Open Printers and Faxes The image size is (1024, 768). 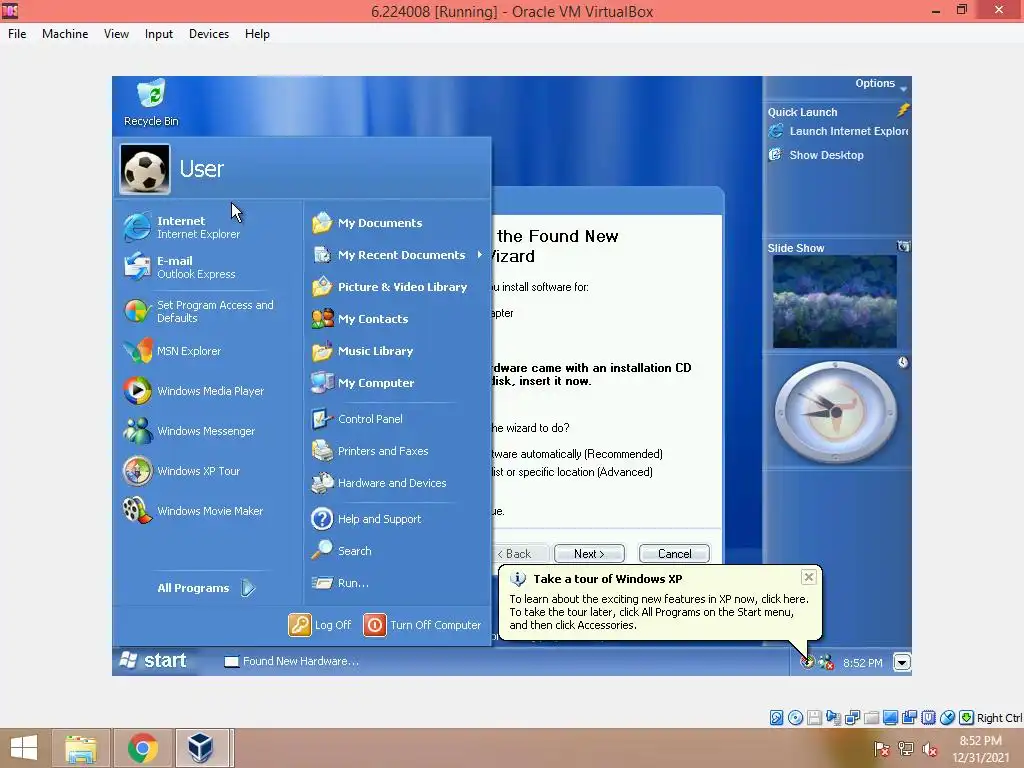[x=370, y=451]
